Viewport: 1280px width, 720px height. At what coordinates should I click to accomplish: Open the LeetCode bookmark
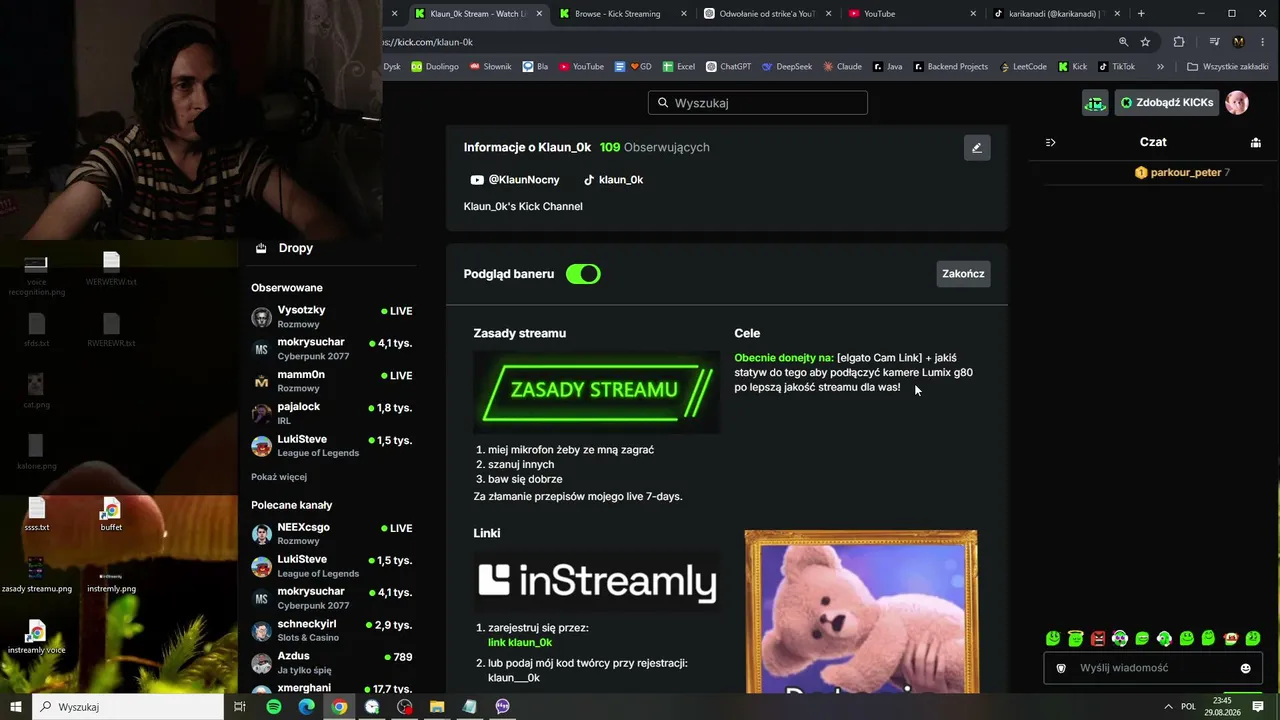point(1022,67)
